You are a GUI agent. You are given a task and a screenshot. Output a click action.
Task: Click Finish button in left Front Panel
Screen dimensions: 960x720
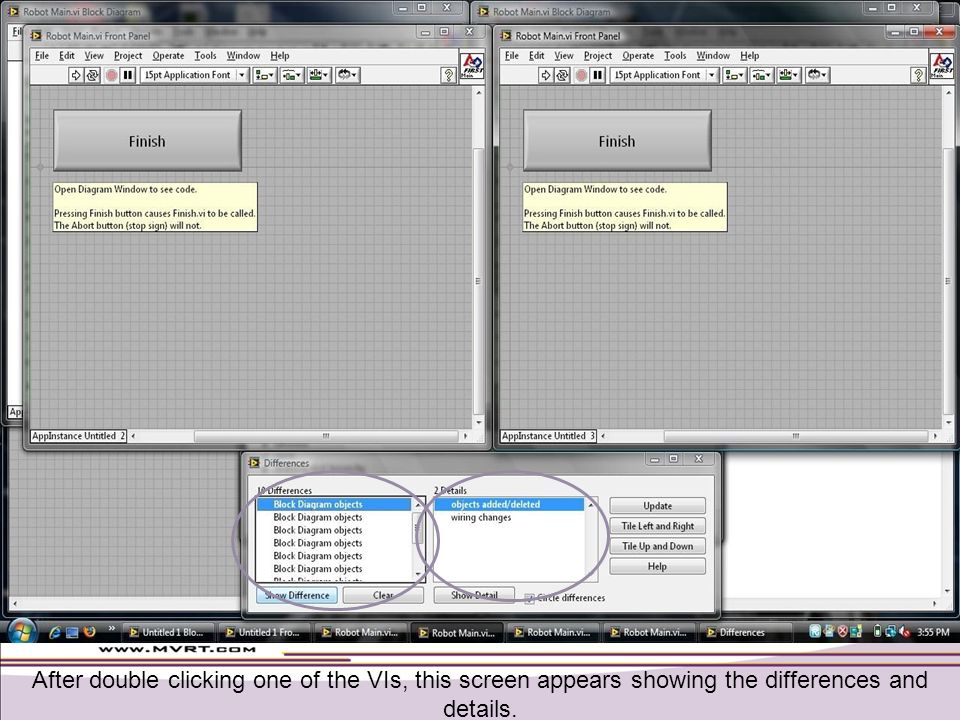(x=148, y=141)
